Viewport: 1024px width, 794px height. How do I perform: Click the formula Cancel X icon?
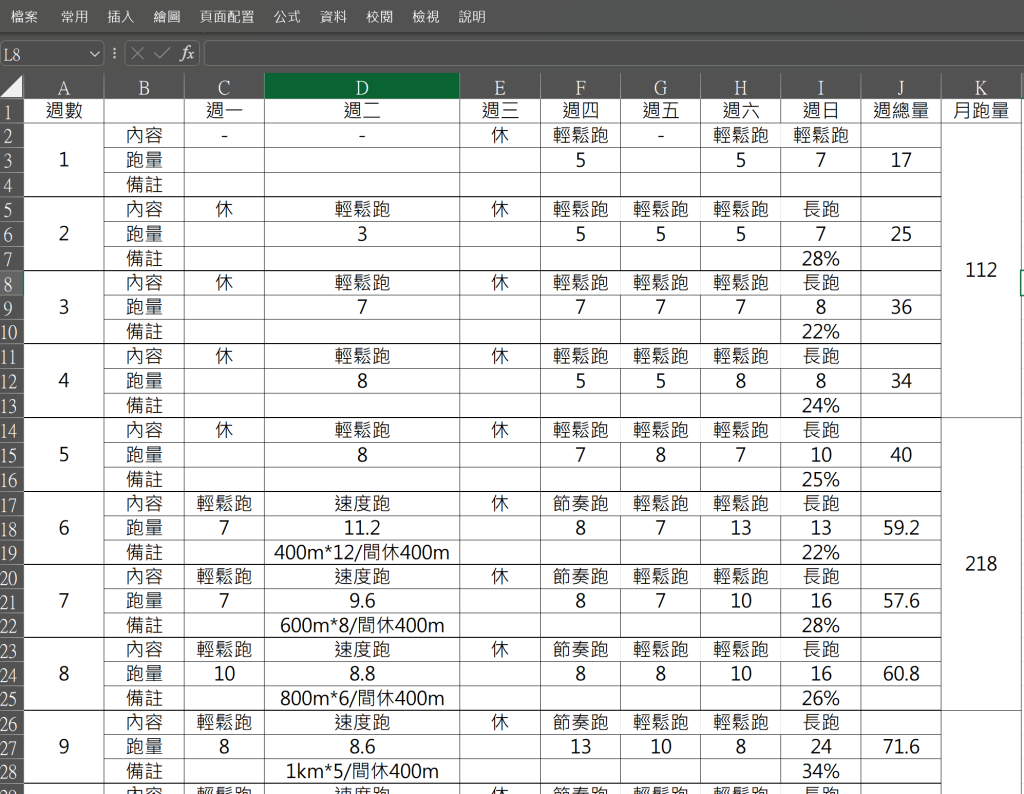tap(138, 54)
